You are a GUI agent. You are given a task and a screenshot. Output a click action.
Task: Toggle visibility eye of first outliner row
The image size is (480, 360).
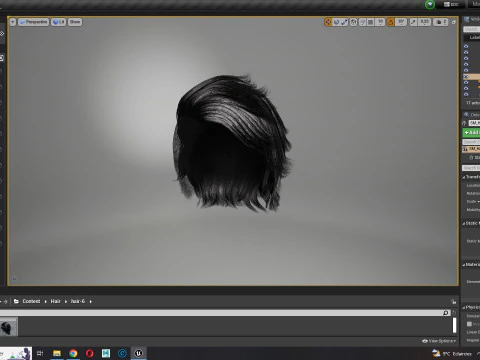click(x=466, y=46)
